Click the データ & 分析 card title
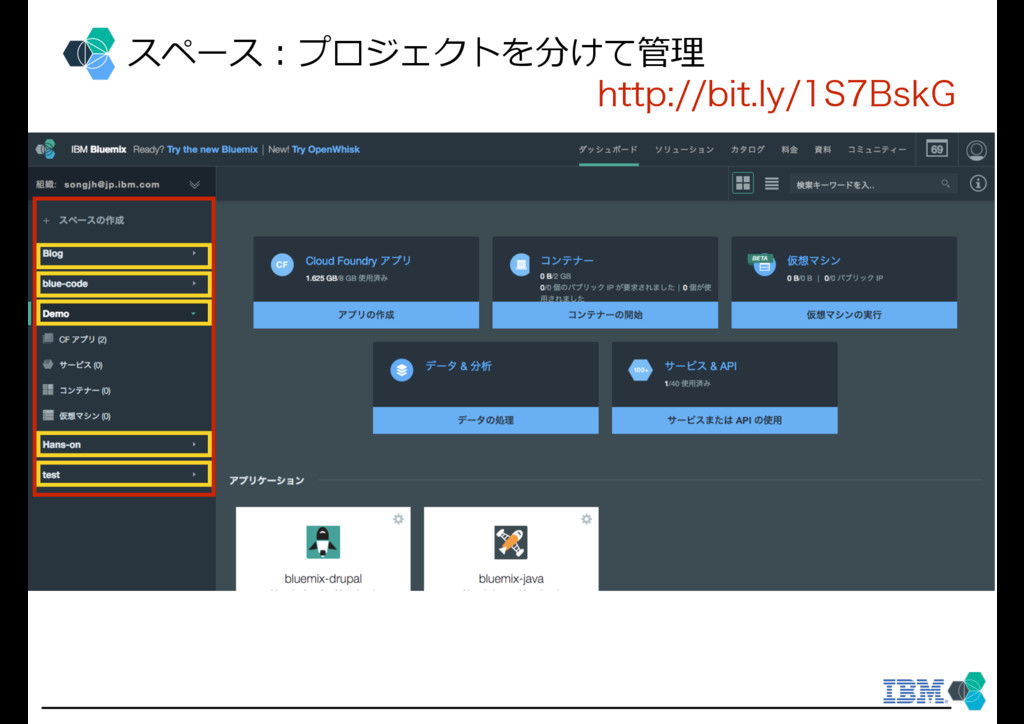The width and height of the screenshot is (1024, 724). click(458, 366)
